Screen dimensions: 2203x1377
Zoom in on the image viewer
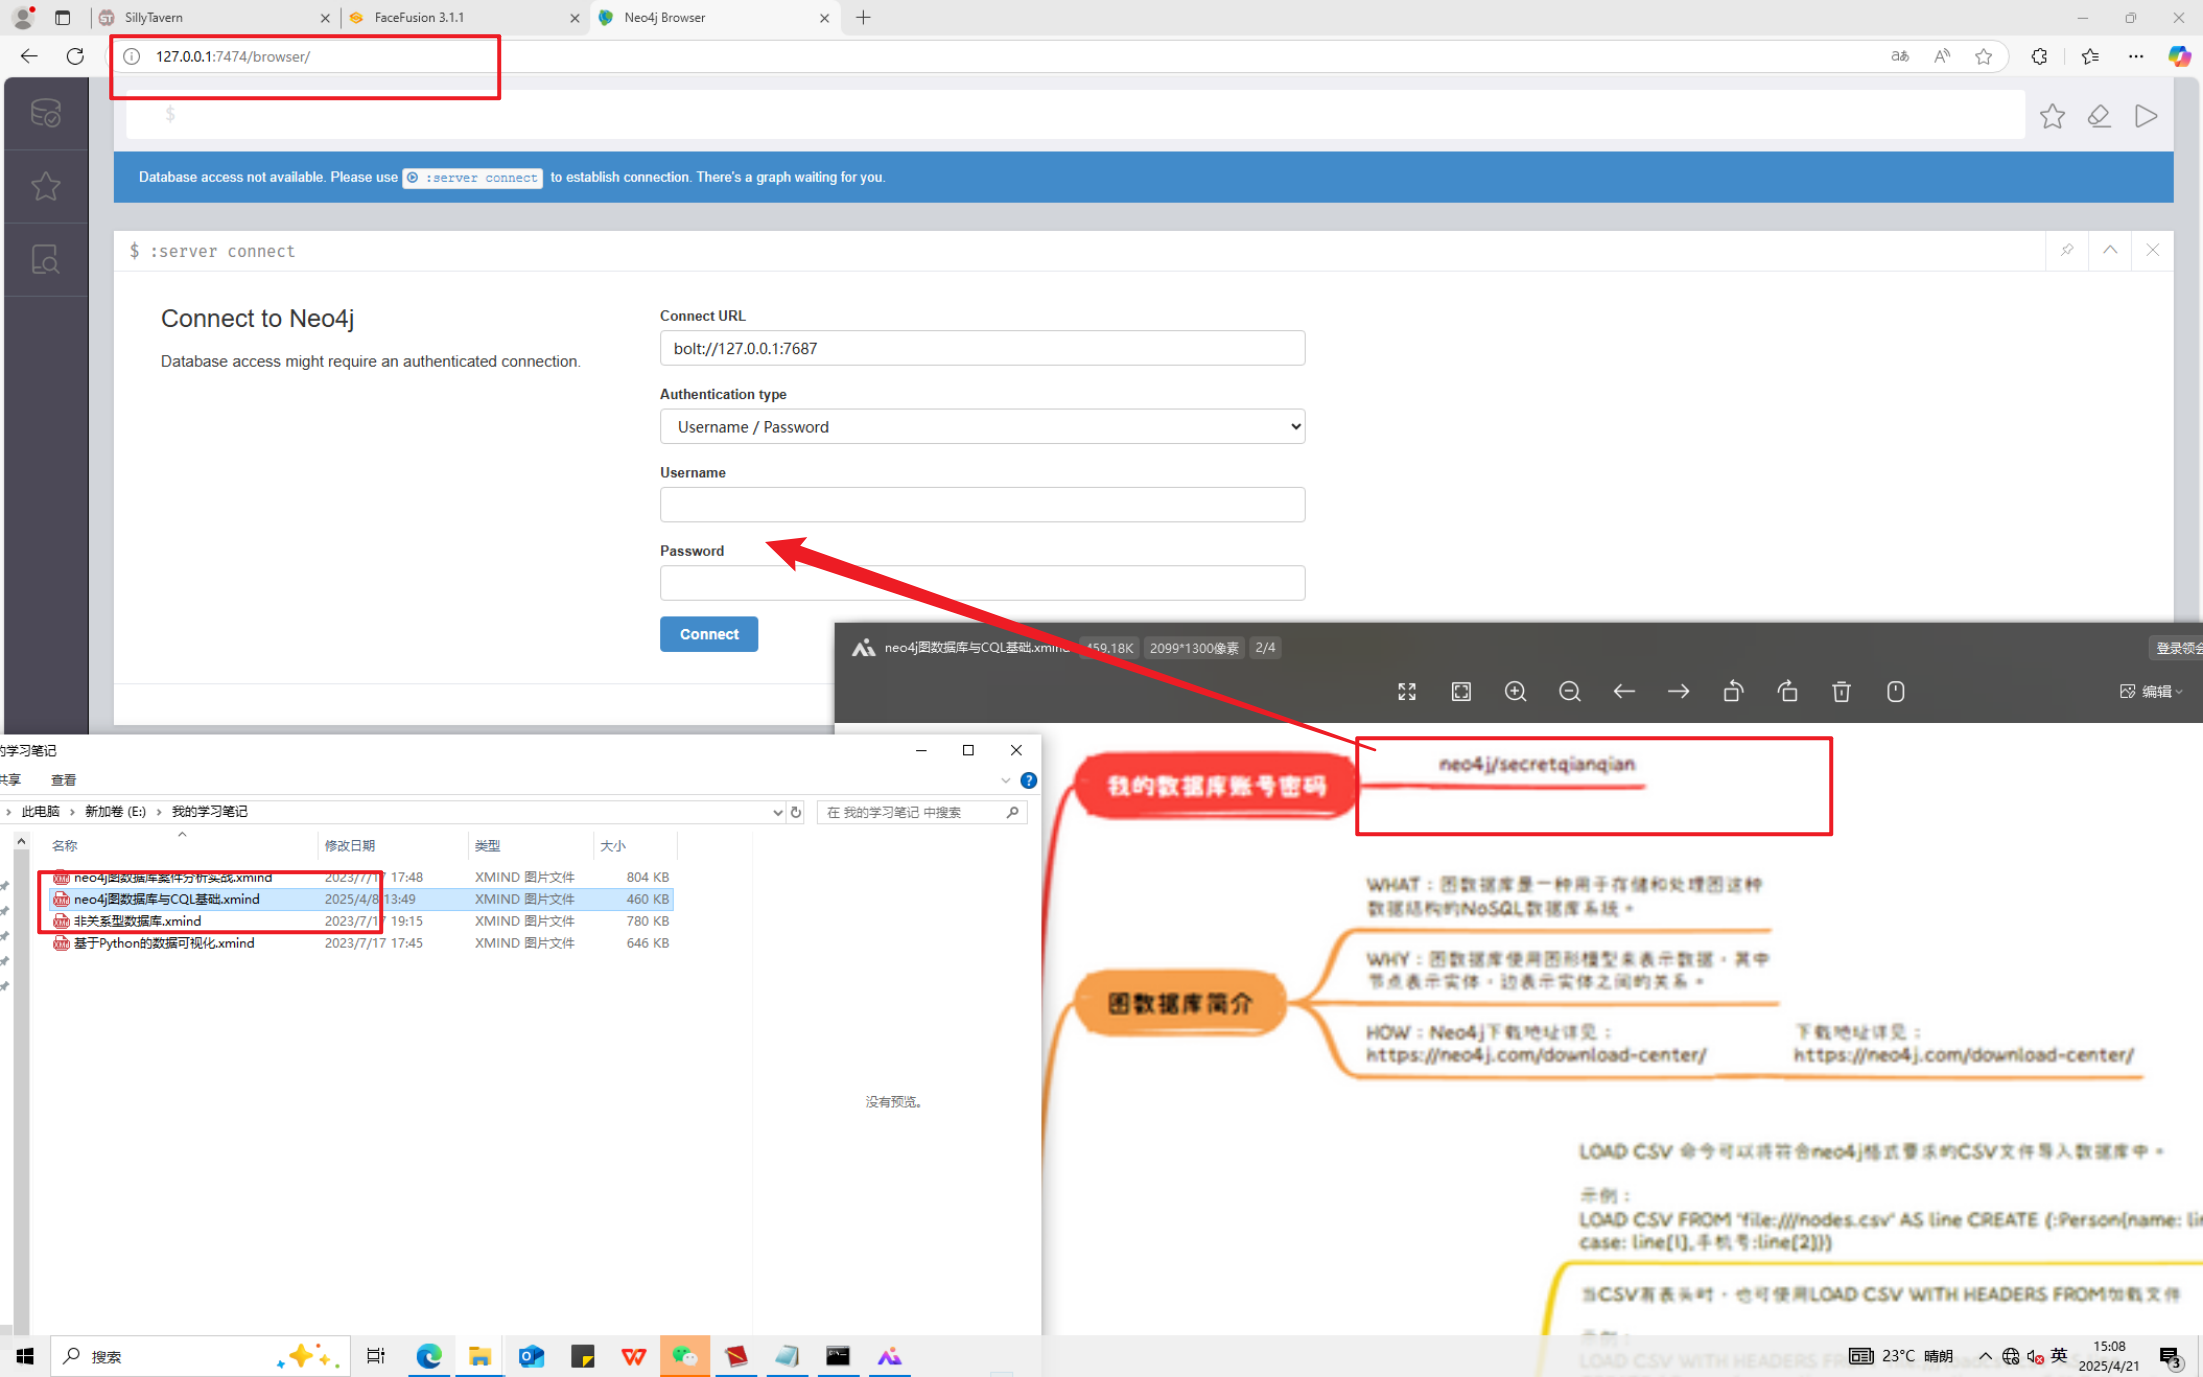1515,692
